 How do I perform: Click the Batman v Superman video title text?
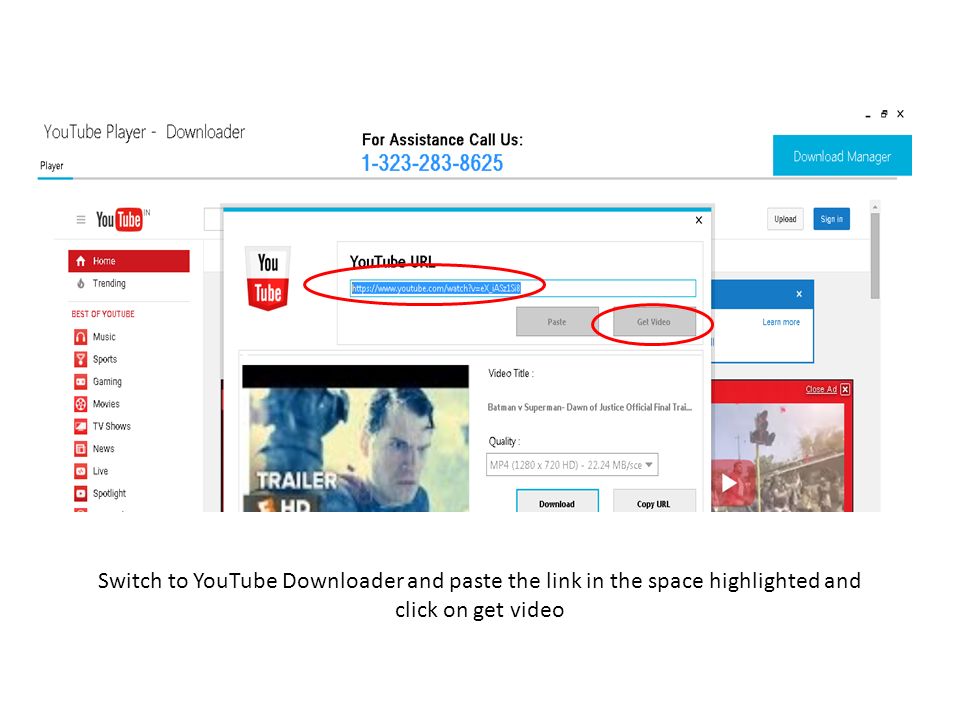590,407
